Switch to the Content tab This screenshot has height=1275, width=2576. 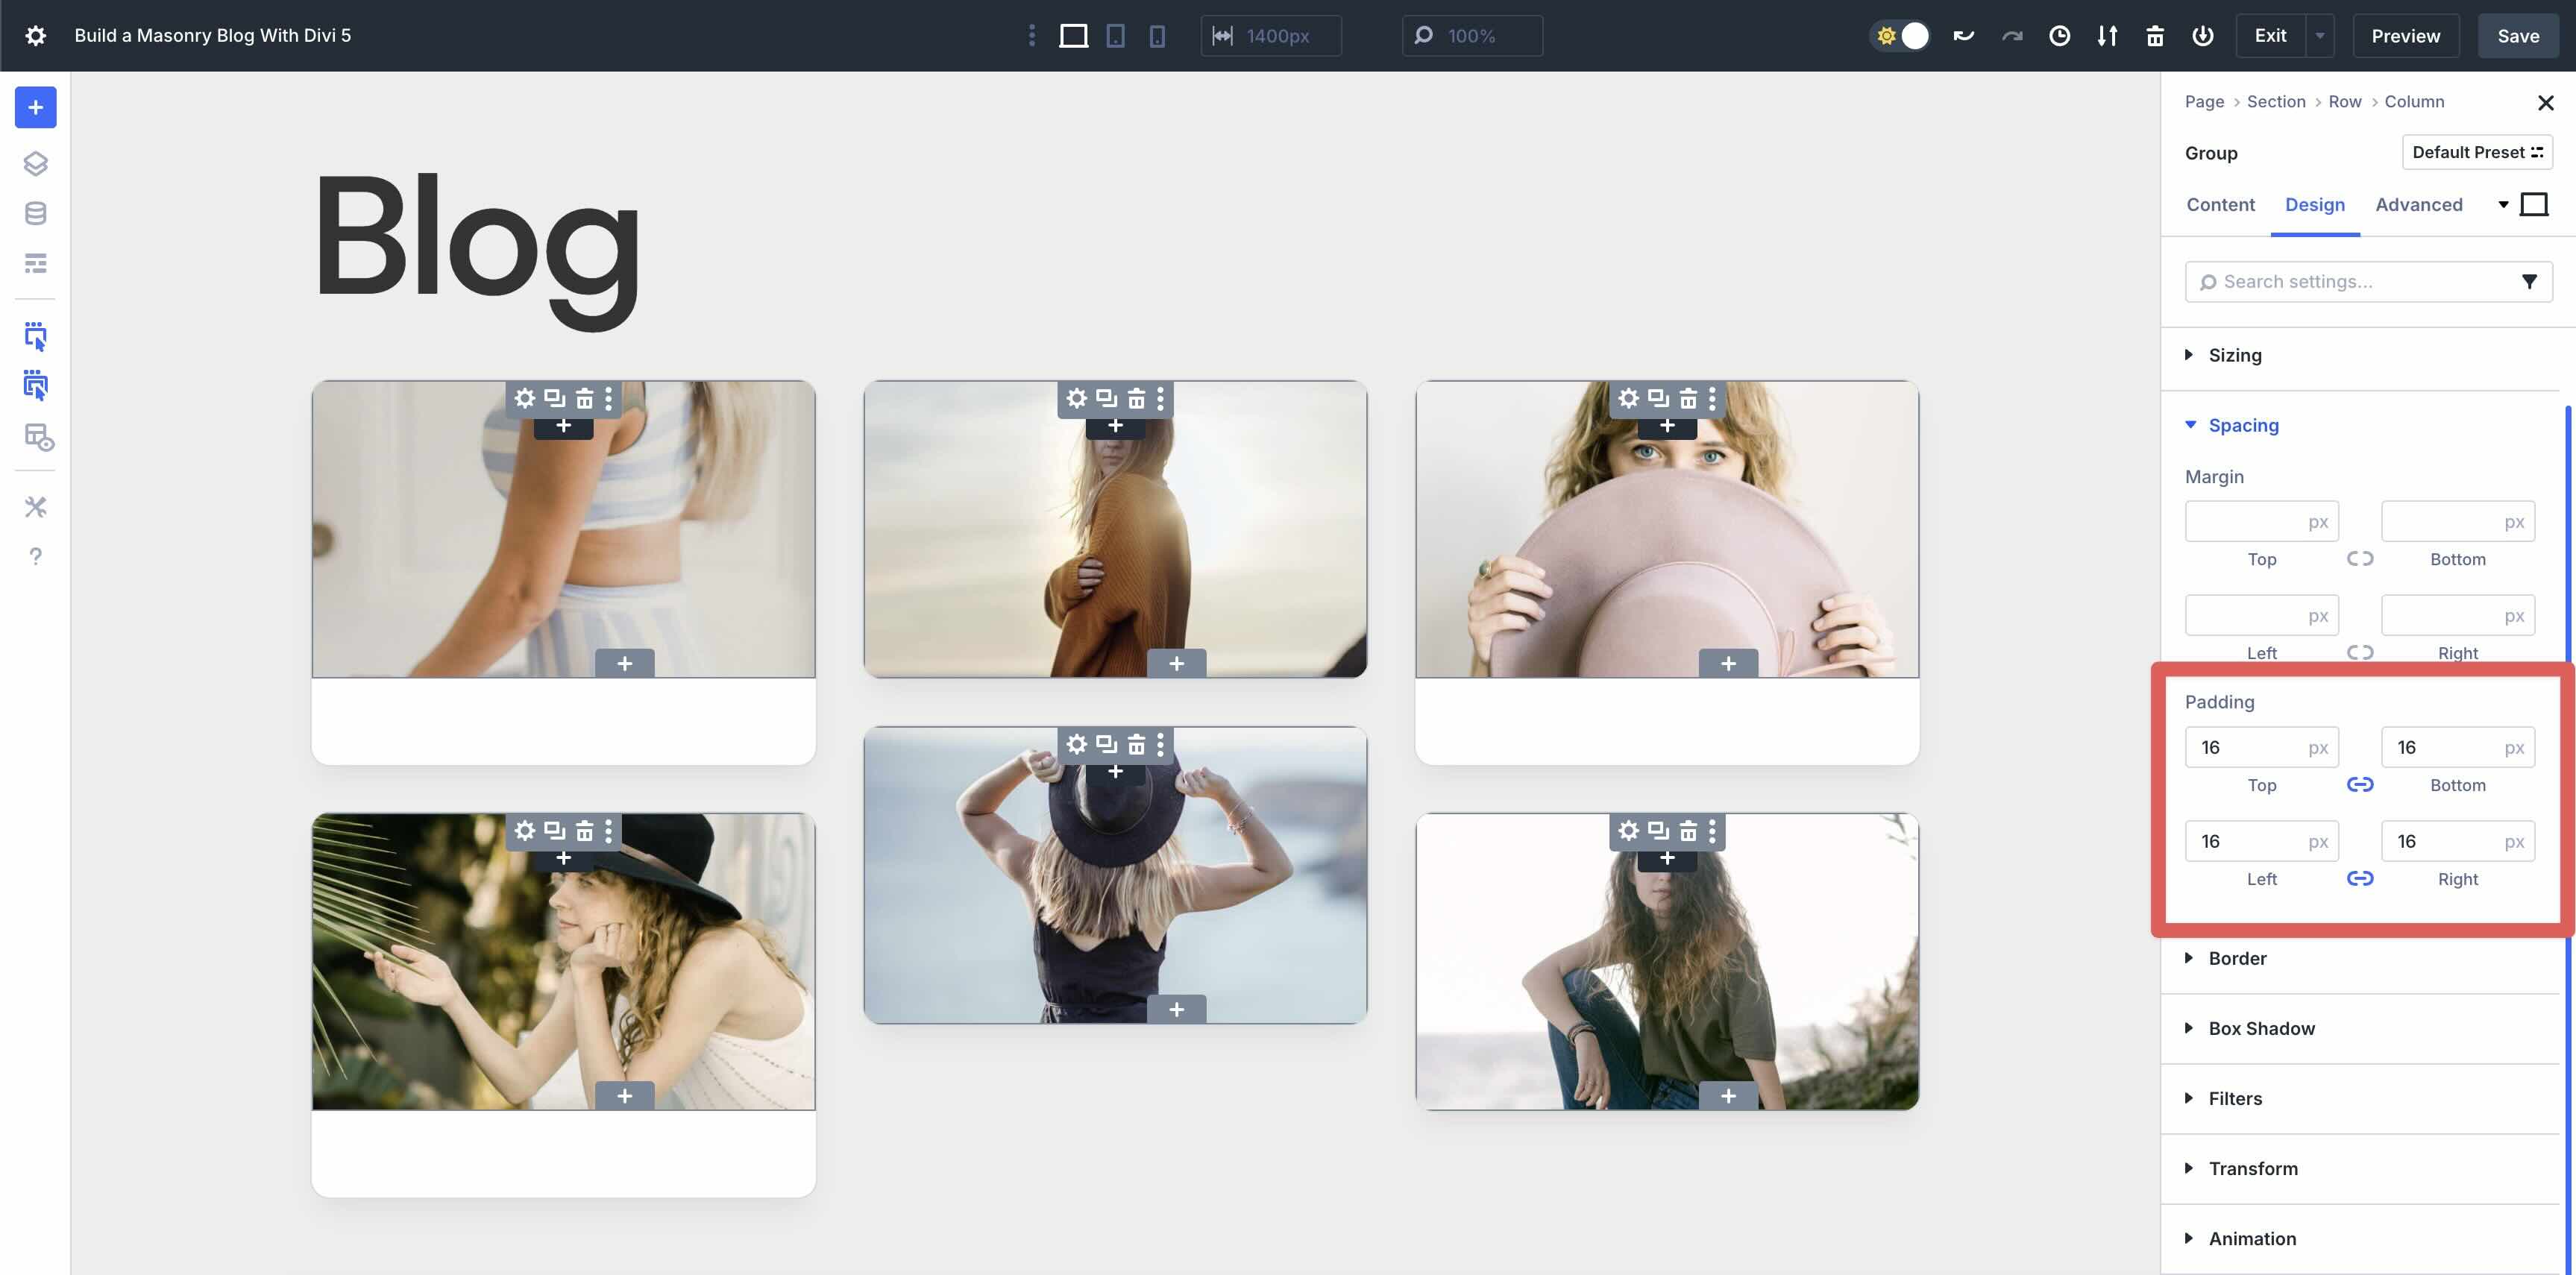point(2220,204)
